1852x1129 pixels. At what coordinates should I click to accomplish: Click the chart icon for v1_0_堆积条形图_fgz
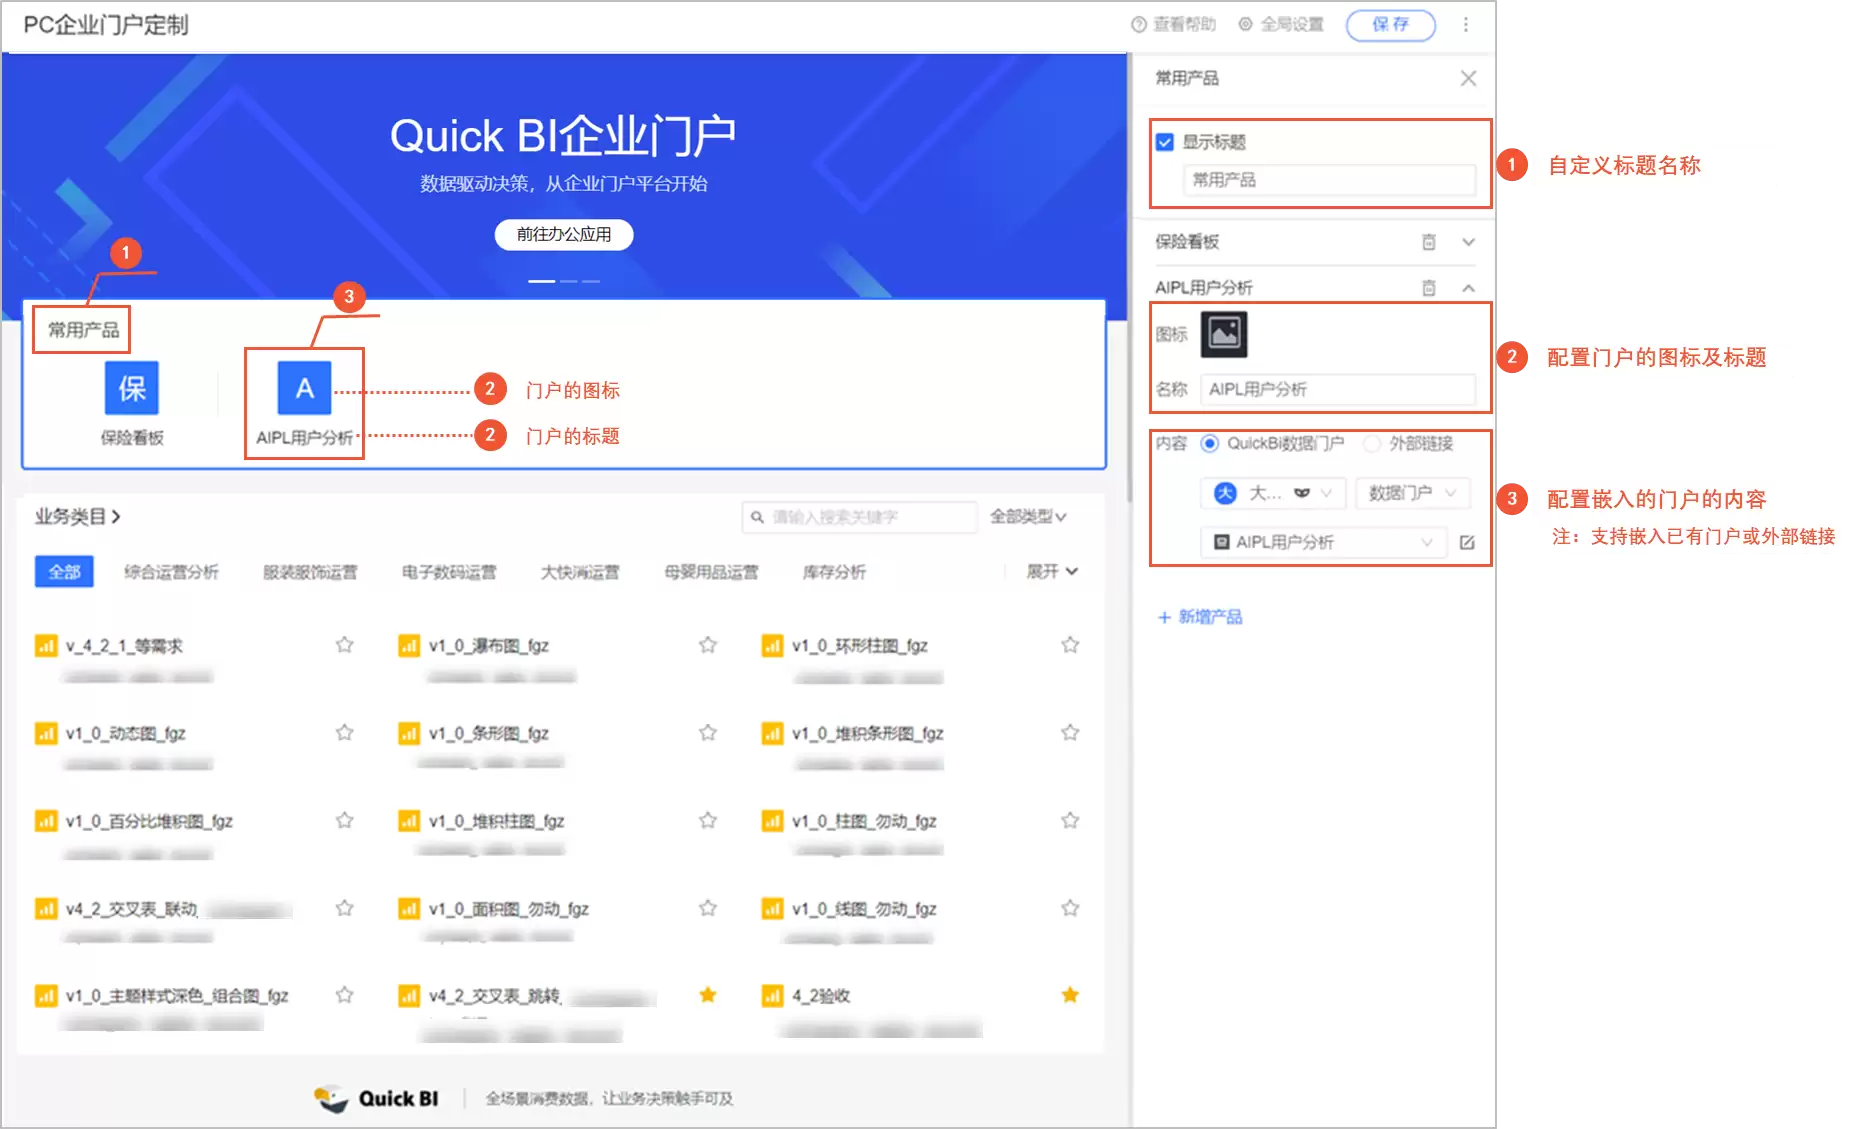[x=772, y=733]
